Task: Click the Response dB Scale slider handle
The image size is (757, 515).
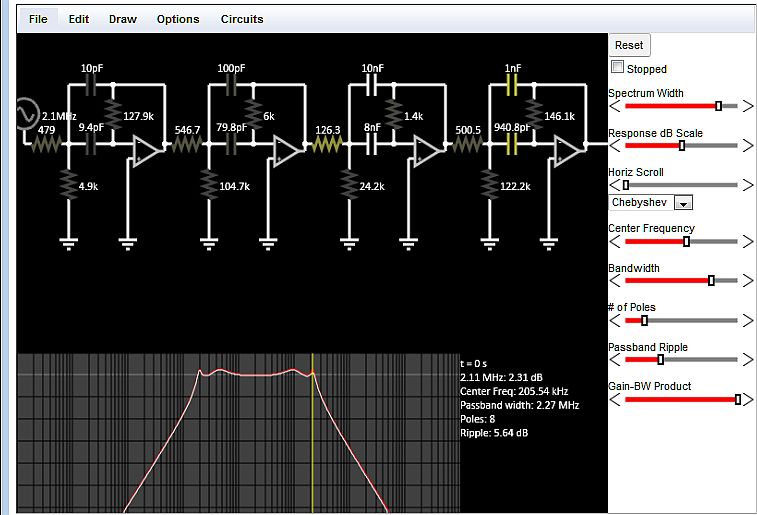Action: (x=682, y=145)
